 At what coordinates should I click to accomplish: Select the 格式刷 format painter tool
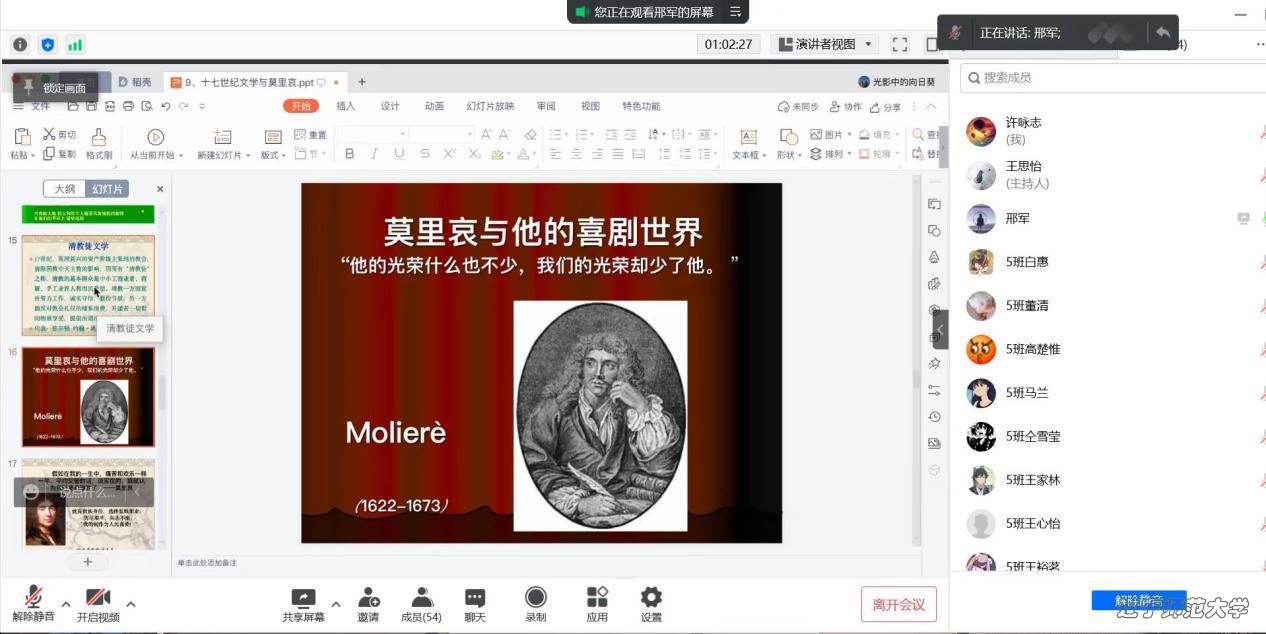(99, 145)
